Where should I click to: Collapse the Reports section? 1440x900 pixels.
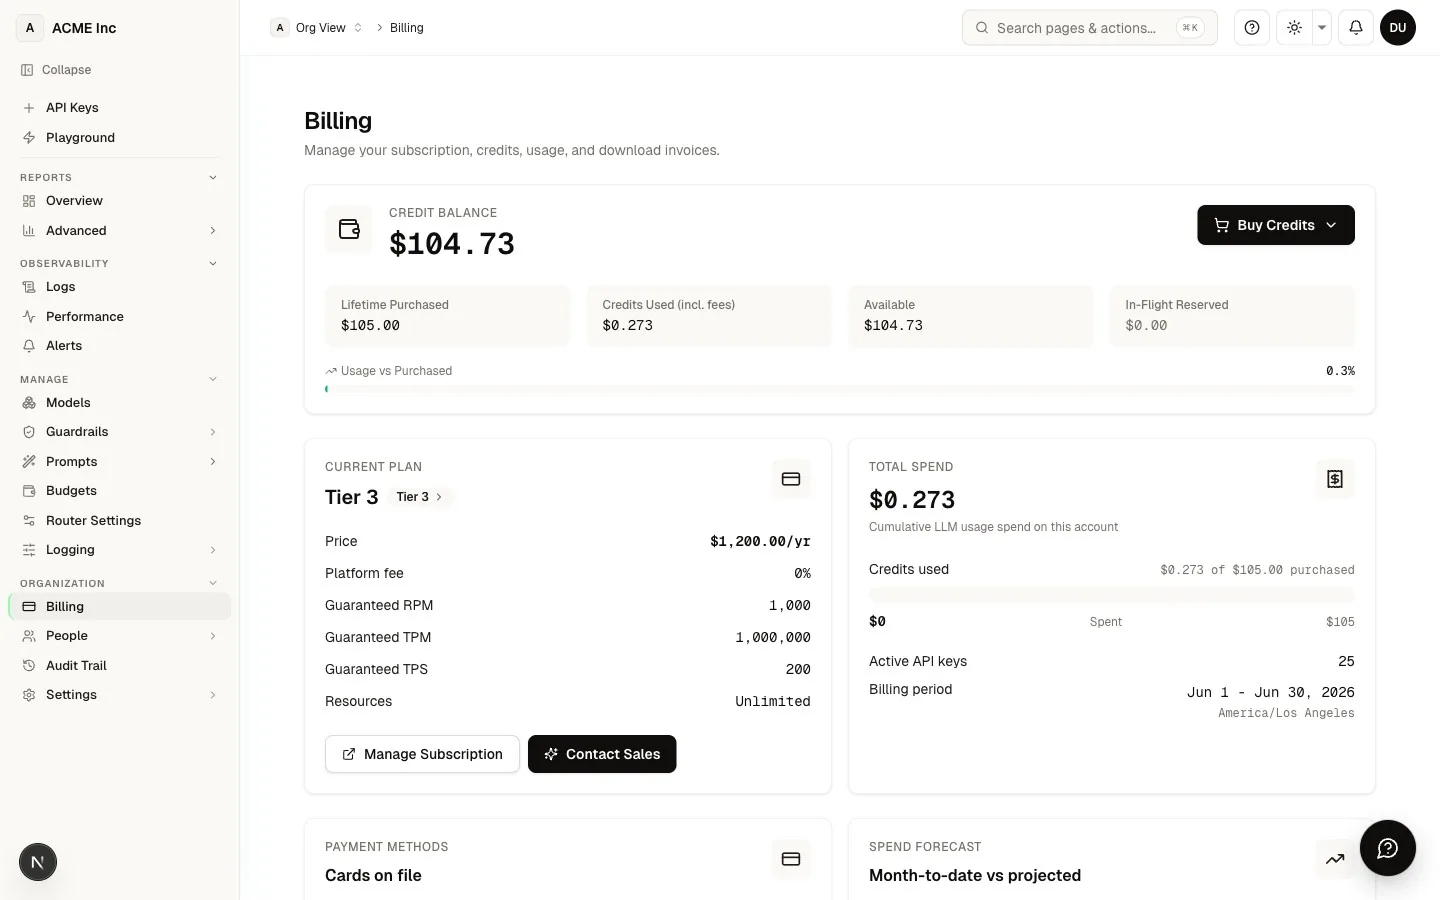click(212, 177)
